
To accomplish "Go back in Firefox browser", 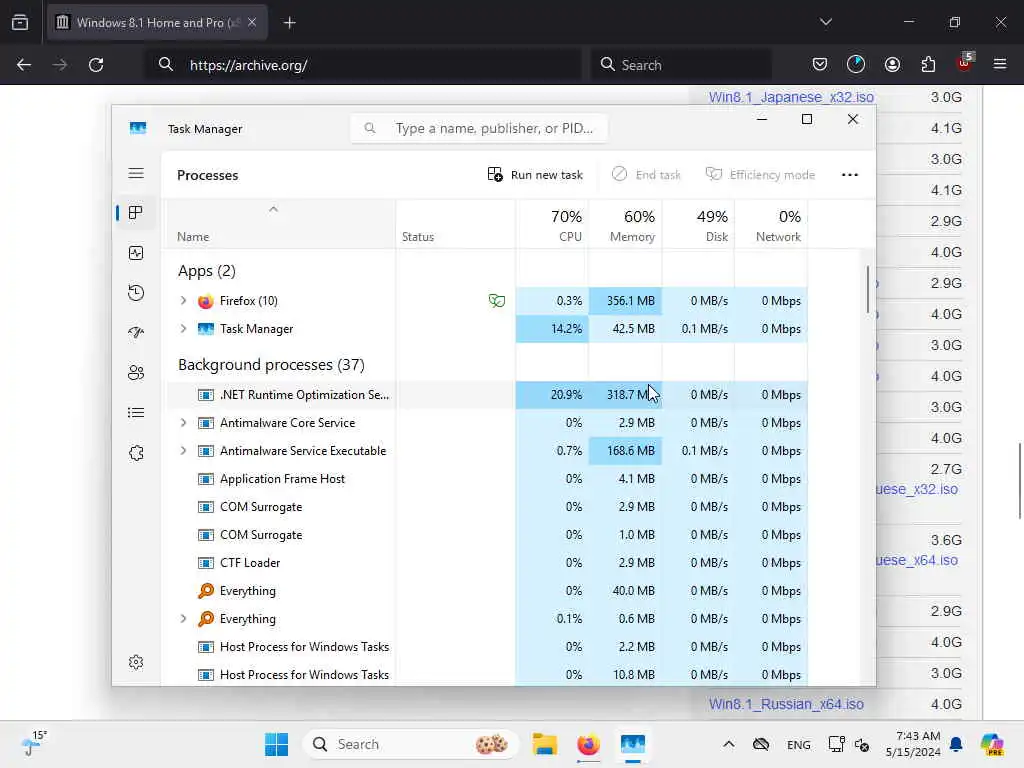I will click(x=24, y=65).
